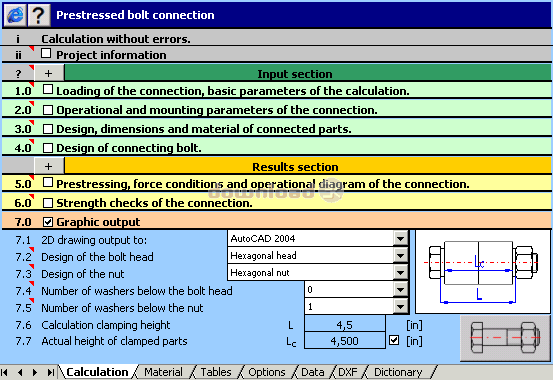Expand Input section with plus button

(49, 73)
